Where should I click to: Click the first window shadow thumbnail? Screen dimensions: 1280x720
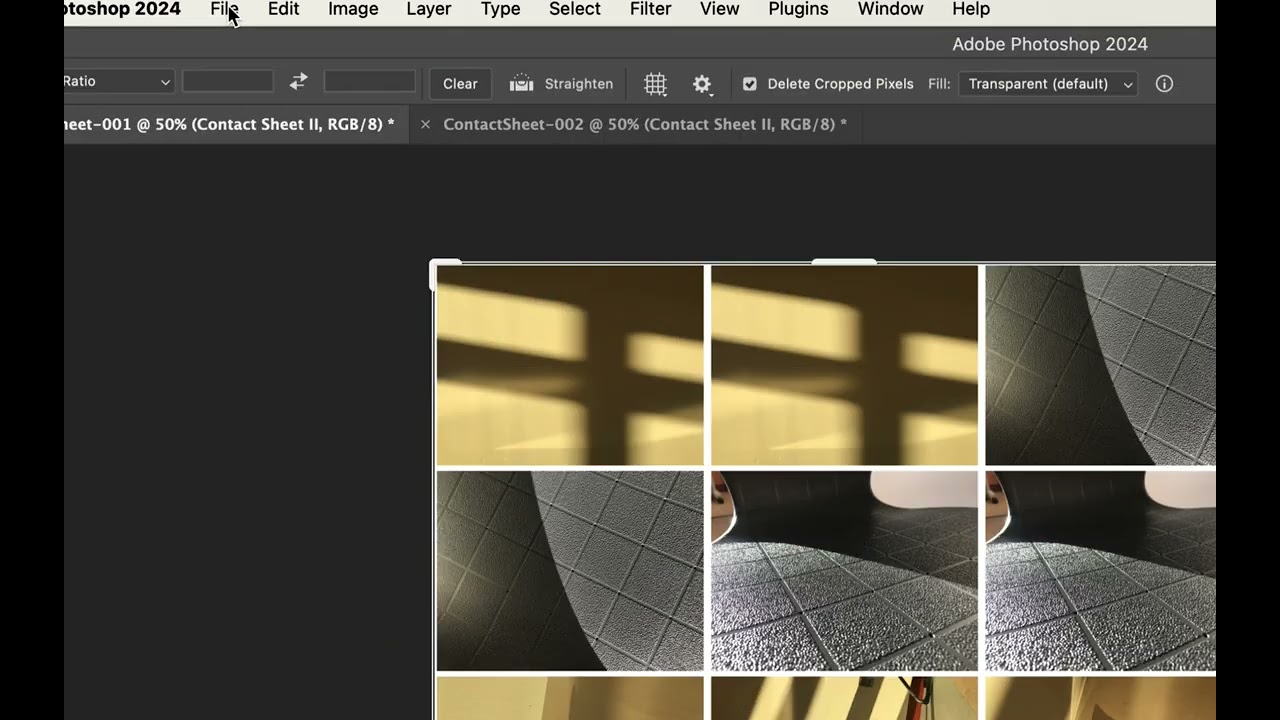(x=570, y=365)
